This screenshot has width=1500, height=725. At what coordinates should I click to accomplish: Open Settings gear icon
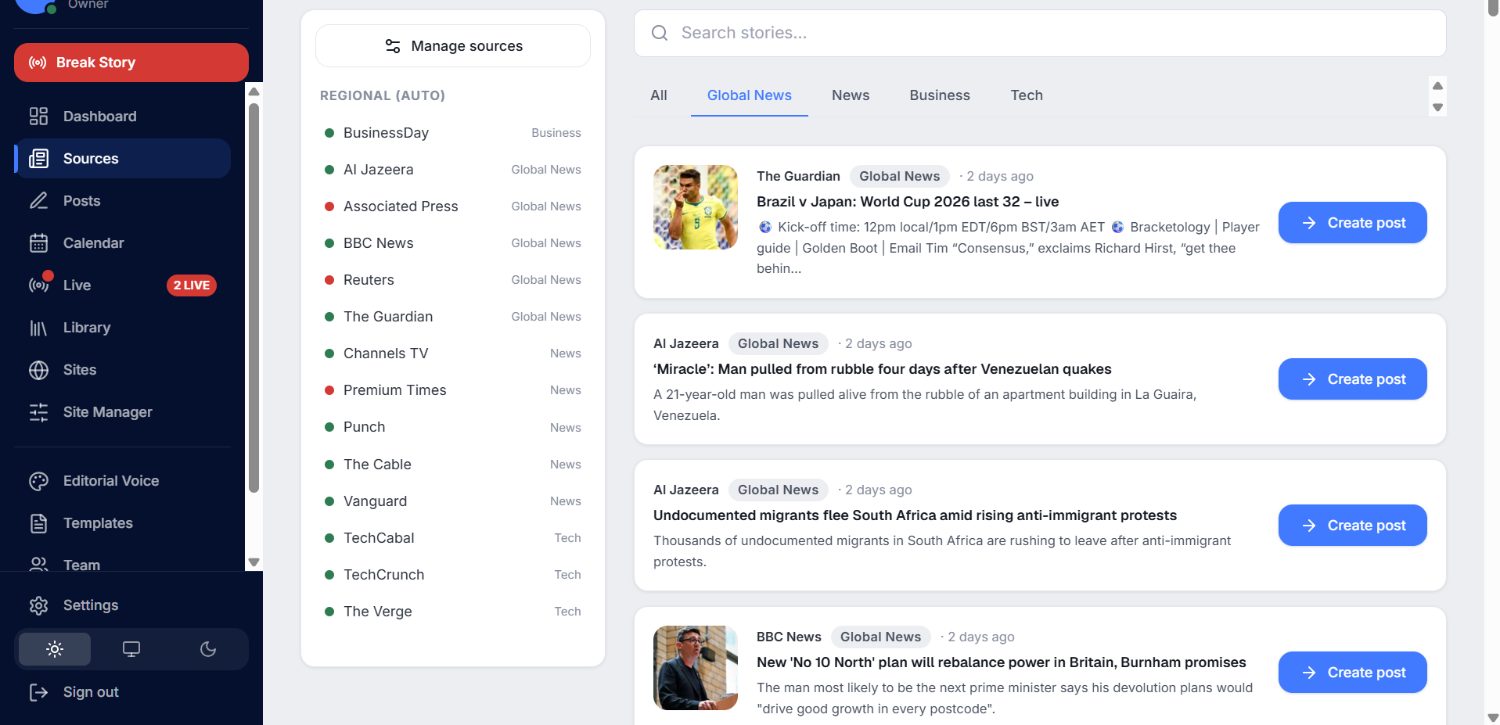39,605
